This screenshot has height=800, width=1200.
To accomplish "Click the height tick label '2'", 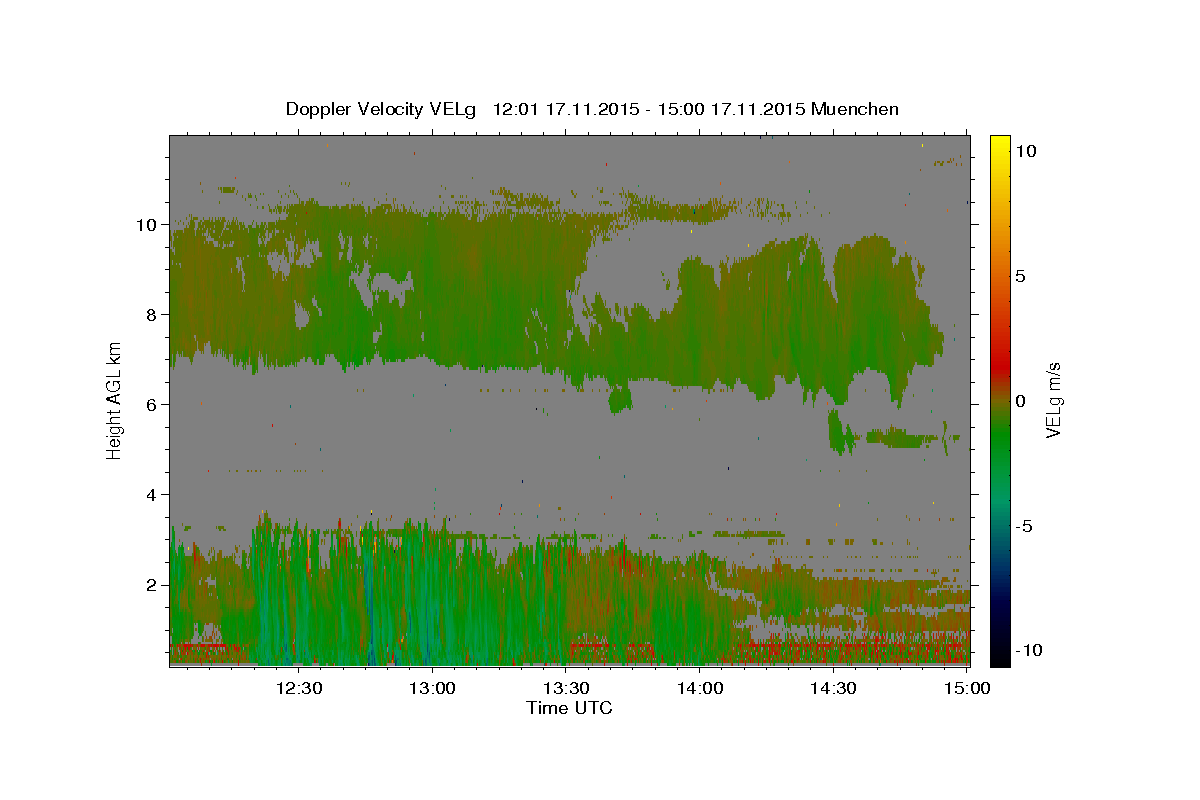I will click(x=151, y=585).
